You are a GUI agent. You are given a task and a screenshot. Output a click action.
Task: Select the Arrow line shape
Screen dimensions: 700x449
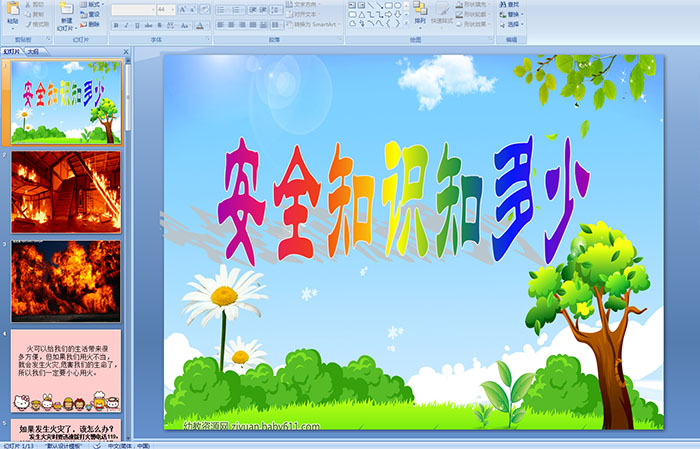(379, 5)
